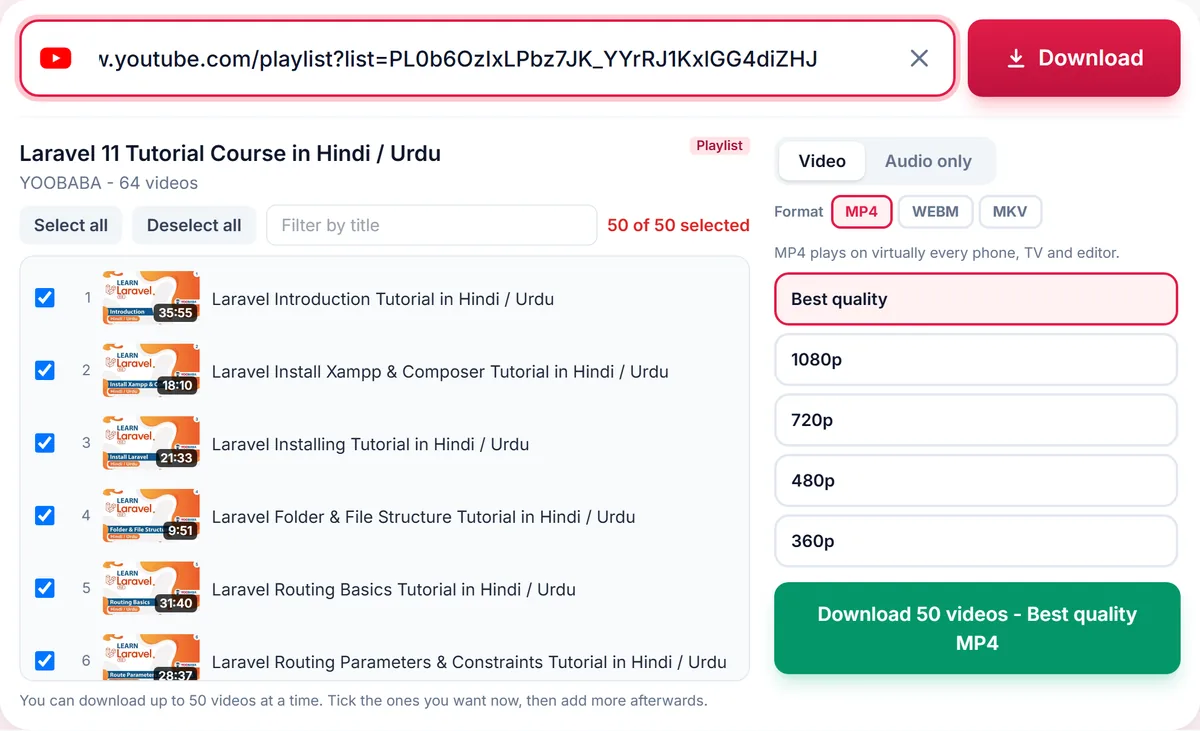Uncheck video 3 Laravel Installing checkbox
Image resolution: width=1200 pixels, height=731 pixels.
(45, 442)
